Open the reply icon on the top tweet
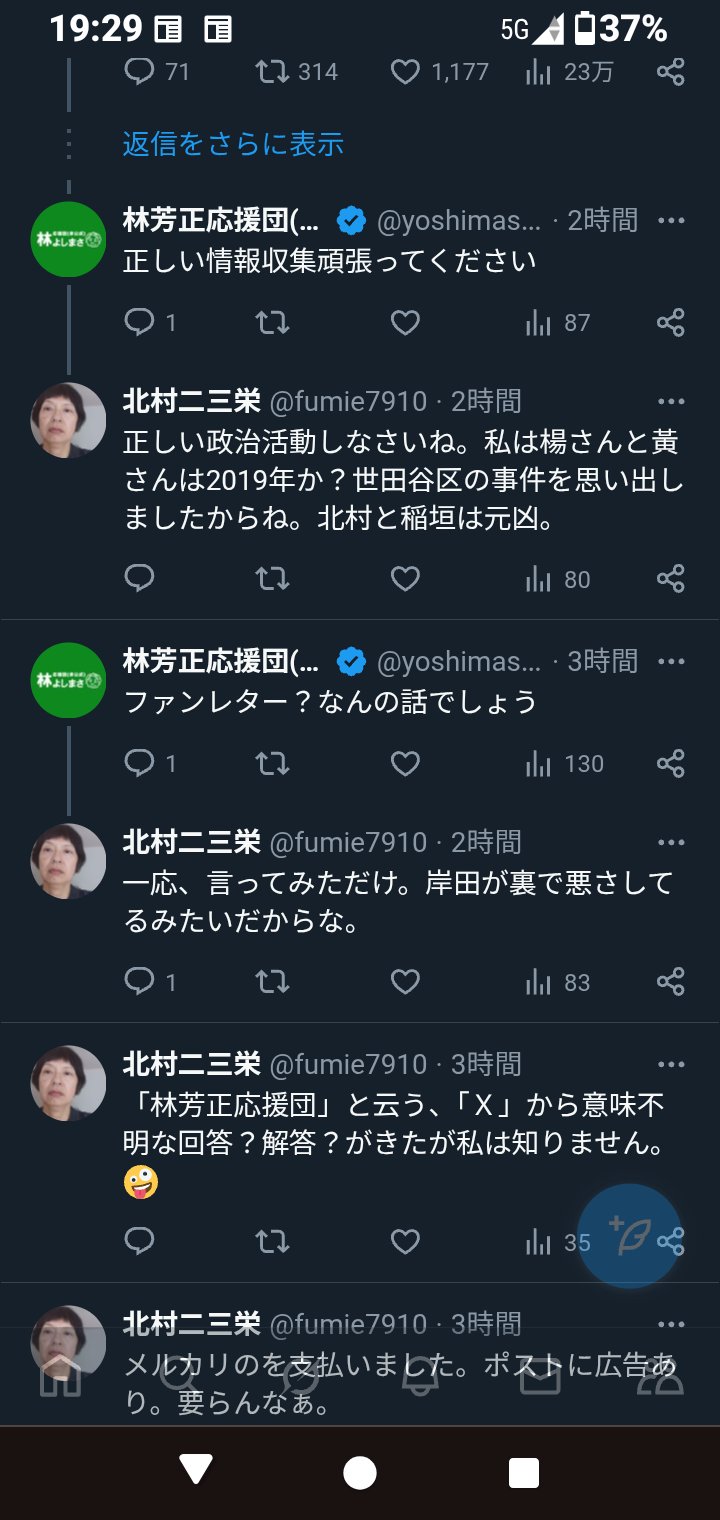The image size is (720, 1520). [140, 71]
